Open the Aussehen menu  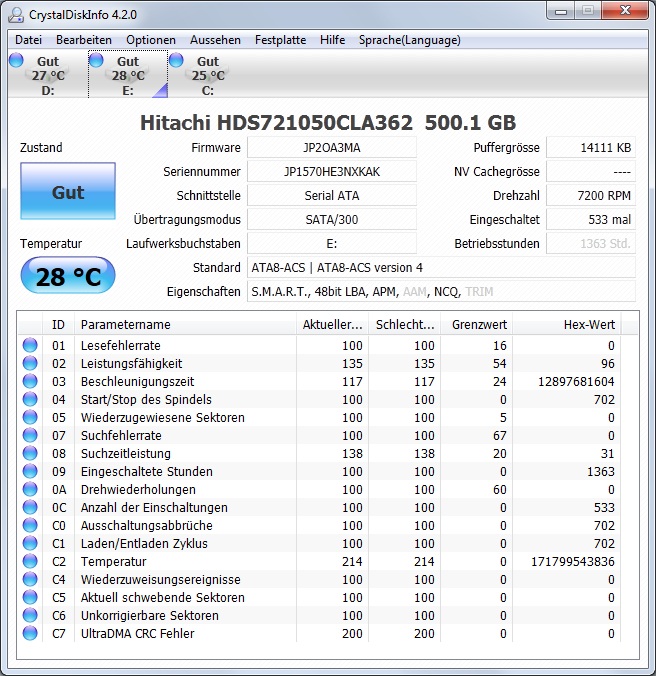coord(215,40)
